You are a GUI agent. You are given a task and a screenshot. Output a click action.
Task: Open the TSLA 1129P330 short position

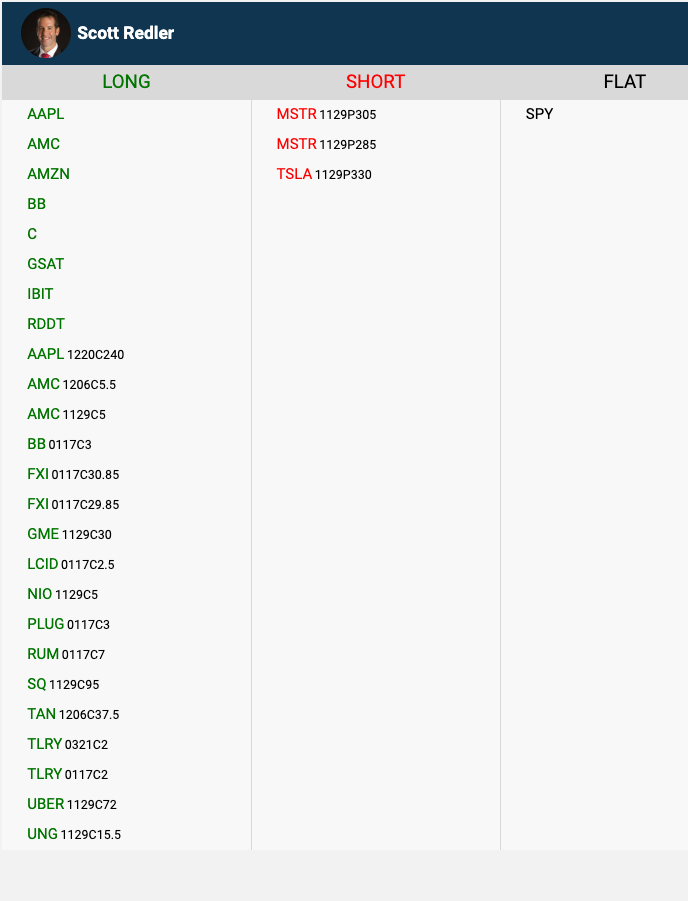[324, 174]
